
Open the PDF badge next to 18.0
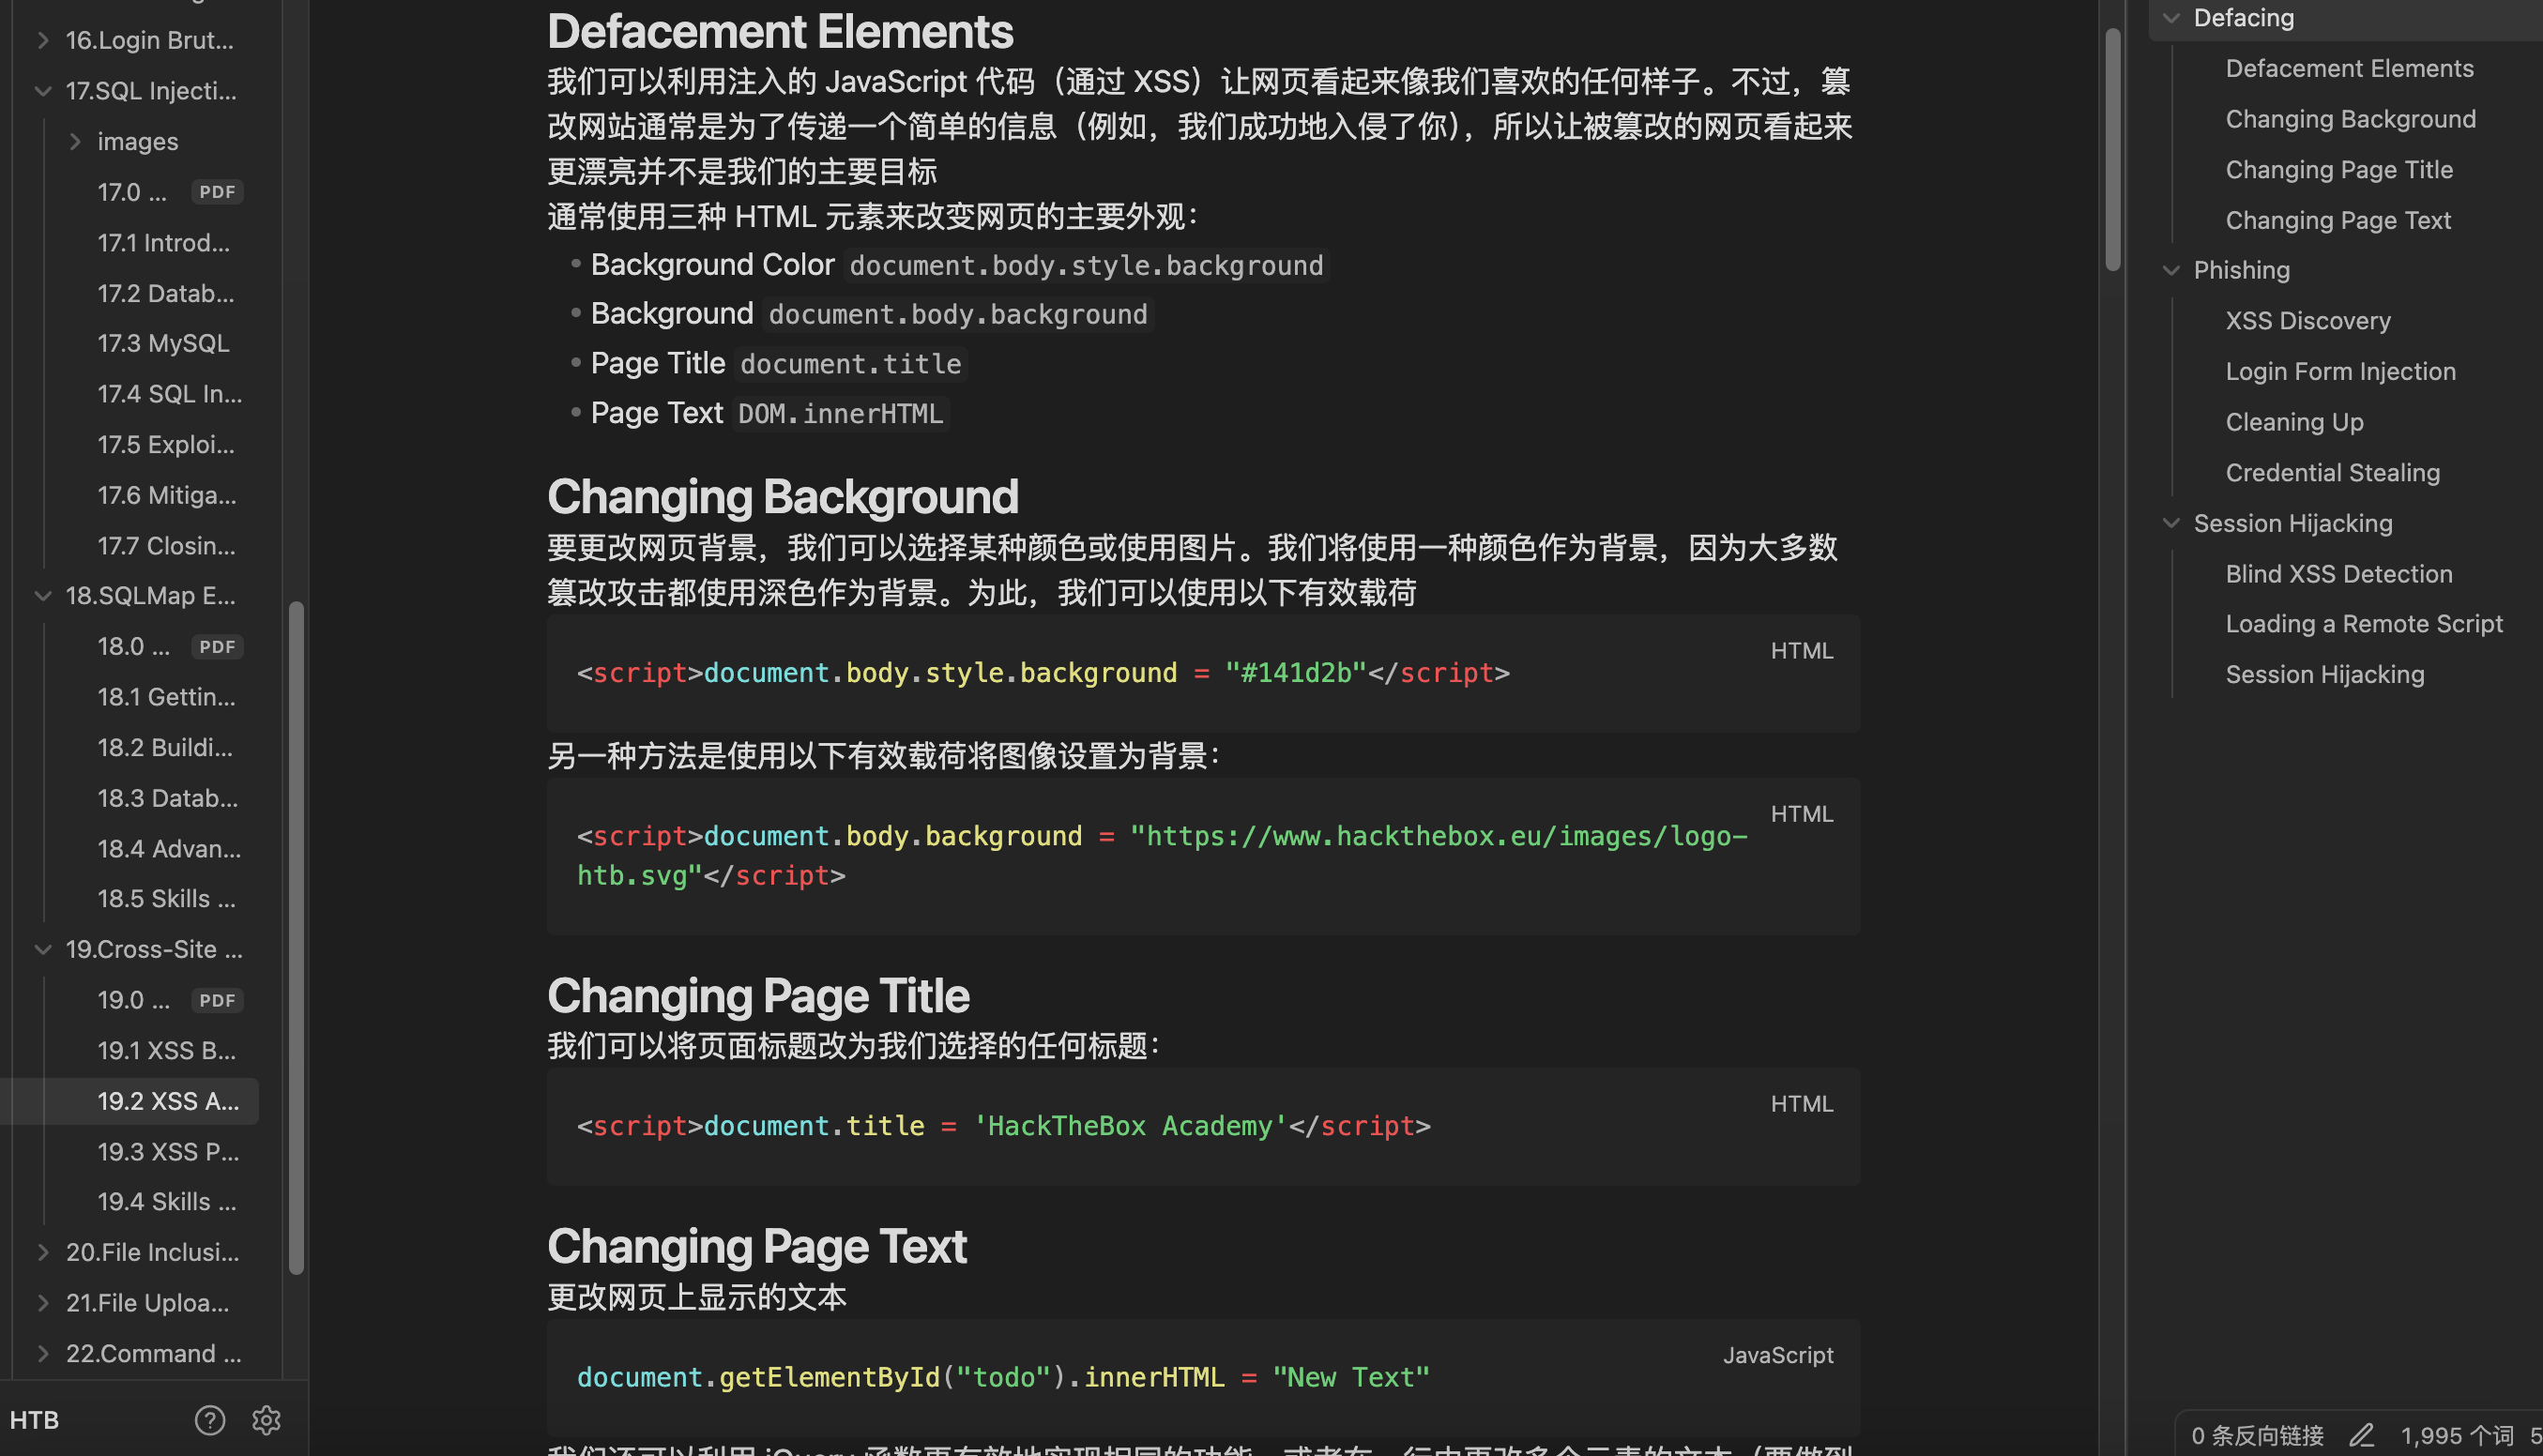217,646
